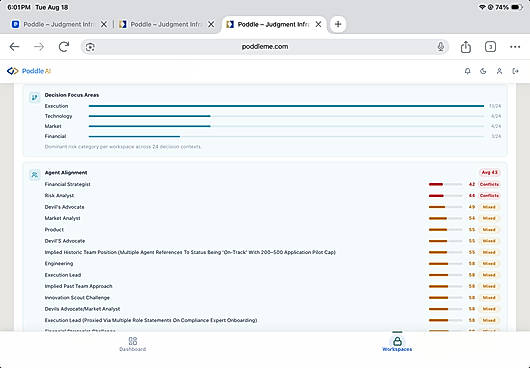Click the Decision Focus Areas section icon
Image resolution: width=530 pixels, height=368 pixels.
tap(34, 97)
